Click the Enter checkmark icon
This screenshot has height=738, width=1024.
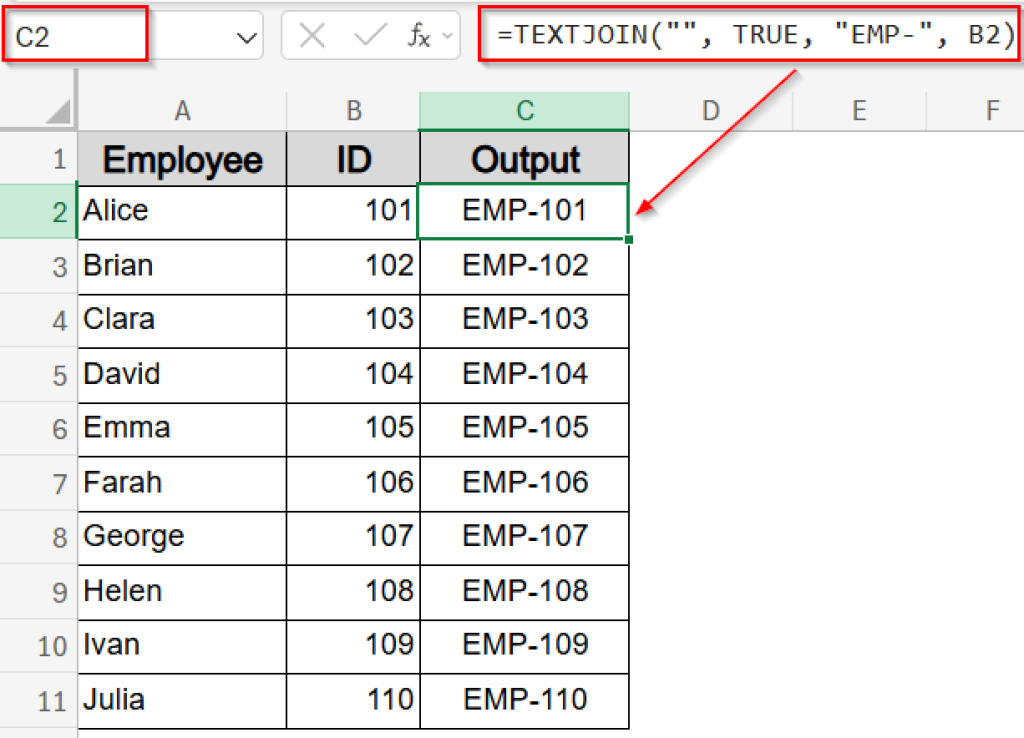(367, 34)
